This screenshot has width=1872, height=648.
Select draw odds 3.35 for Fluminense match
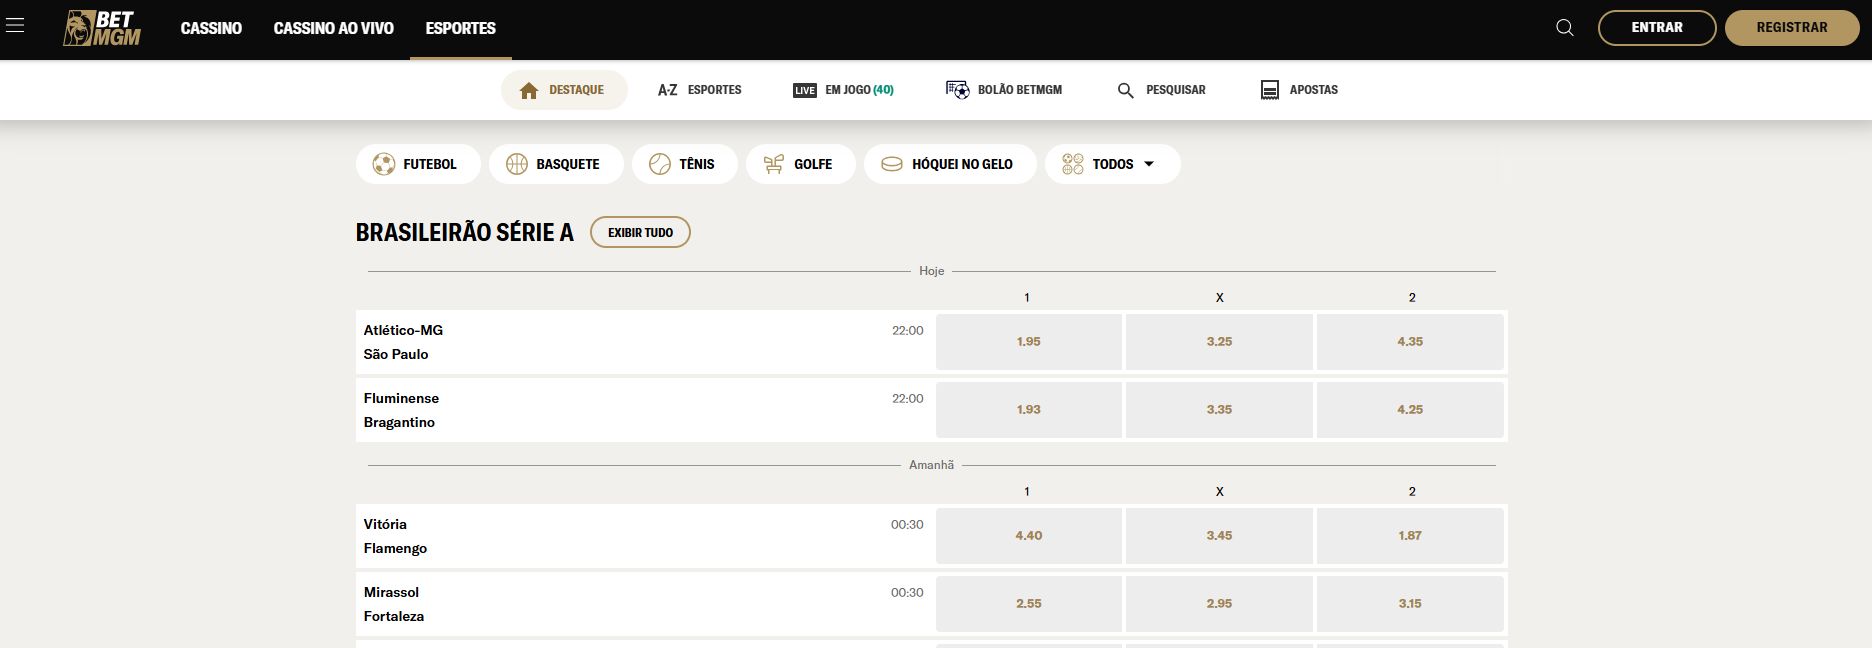(1219, 410)
